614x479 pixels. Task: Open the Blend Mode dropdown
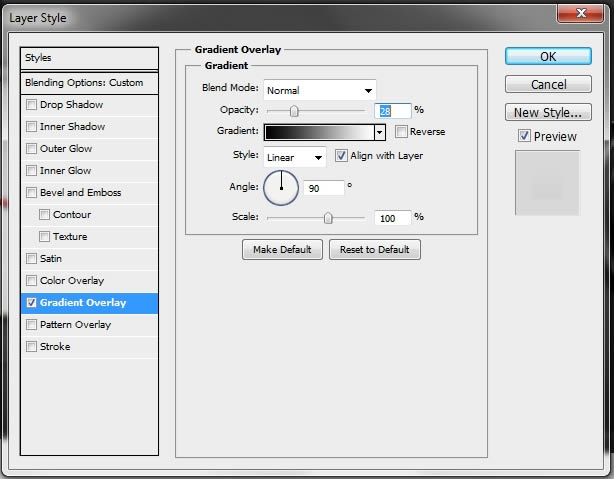pyautogui.click(x=320, y=90)
